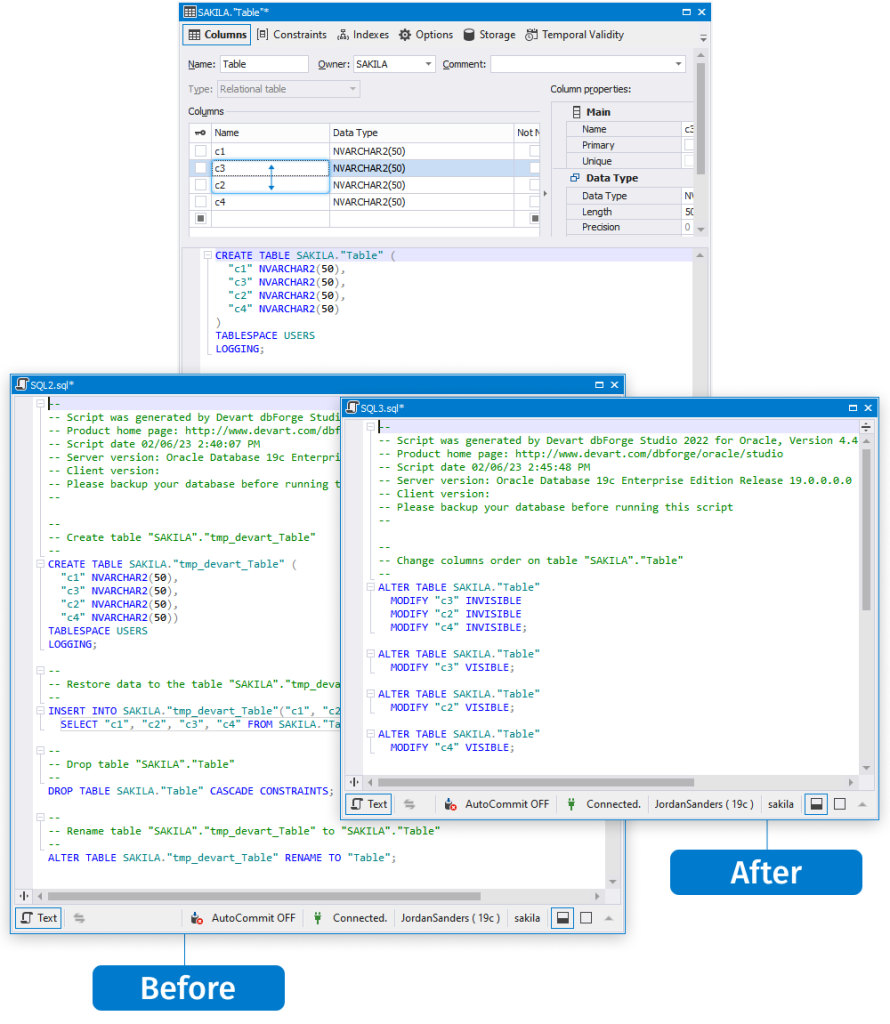Fold the first ALTER TABLE MODIFY INVISIBLE block in SQL3
The height and width of the screenshot is (1024, 890).
coord(370,587)
